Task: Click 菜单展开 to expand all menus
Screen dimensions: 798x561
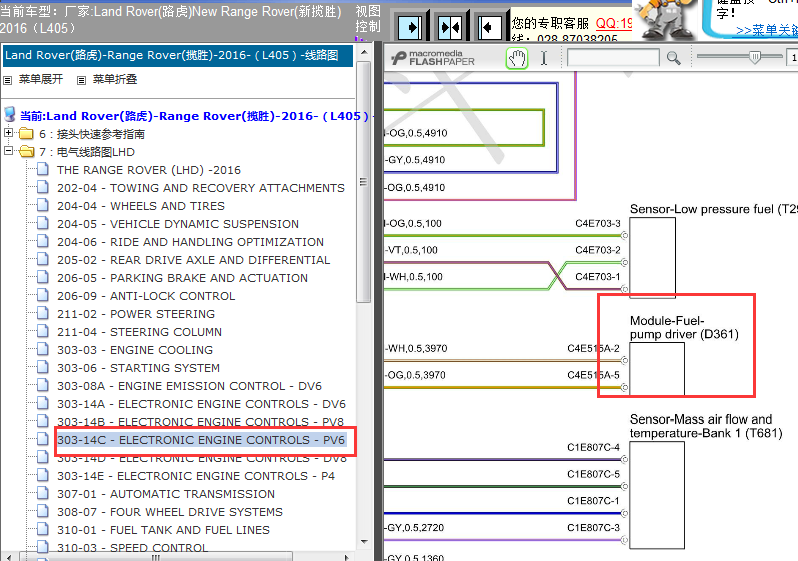Action: [x=41, y=79]
